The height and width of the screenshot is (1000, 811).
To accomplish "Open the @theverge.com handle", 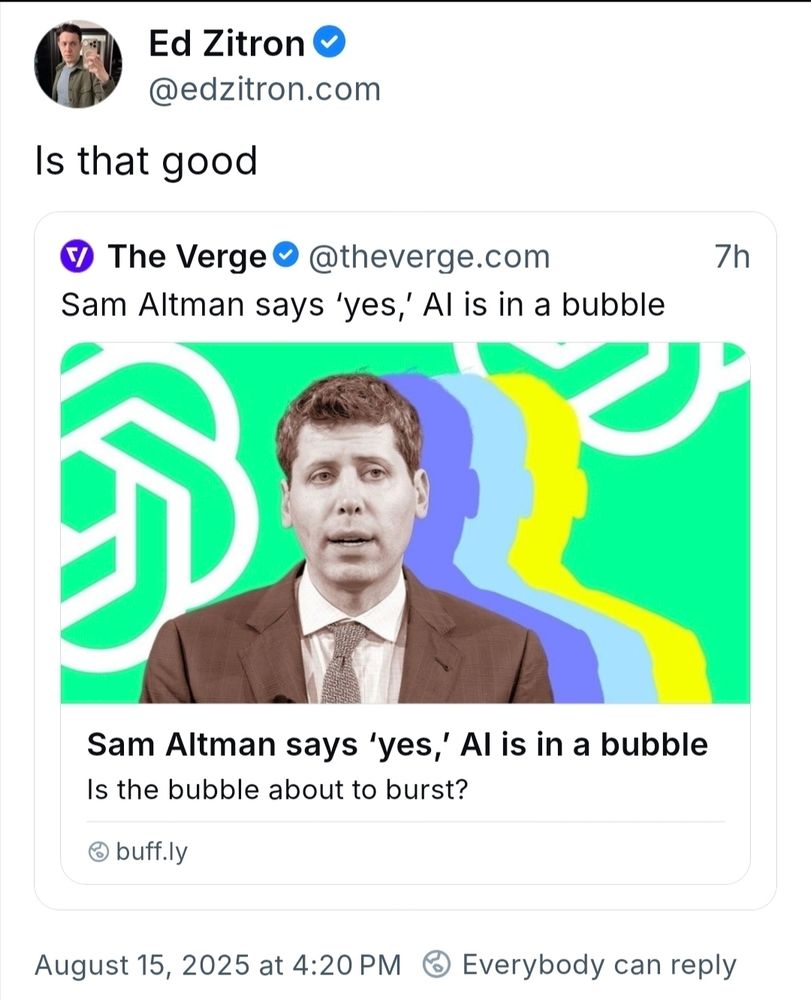I will coord(429,257).
